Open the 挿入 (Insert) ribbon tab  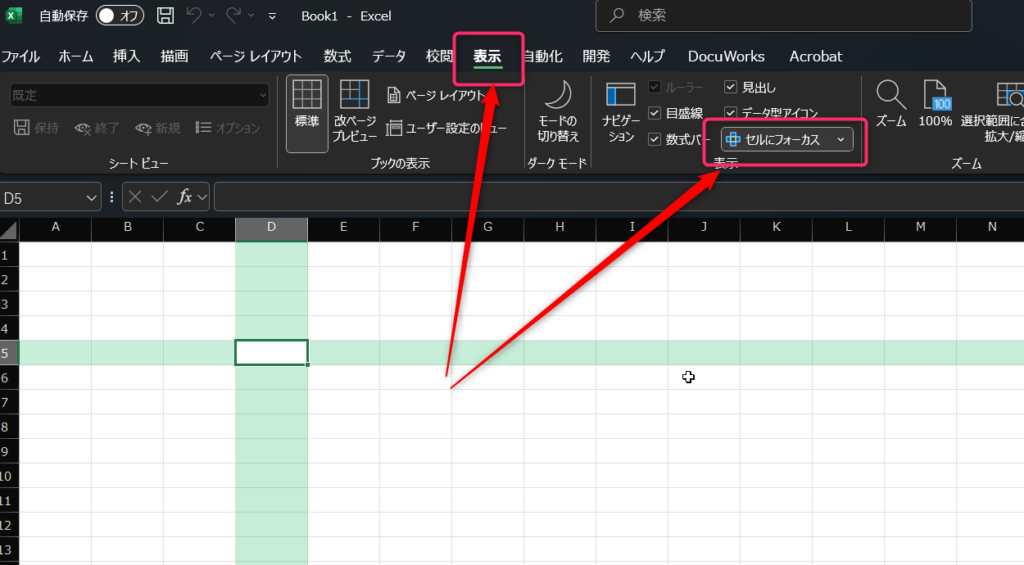click(x=127, y=56)
